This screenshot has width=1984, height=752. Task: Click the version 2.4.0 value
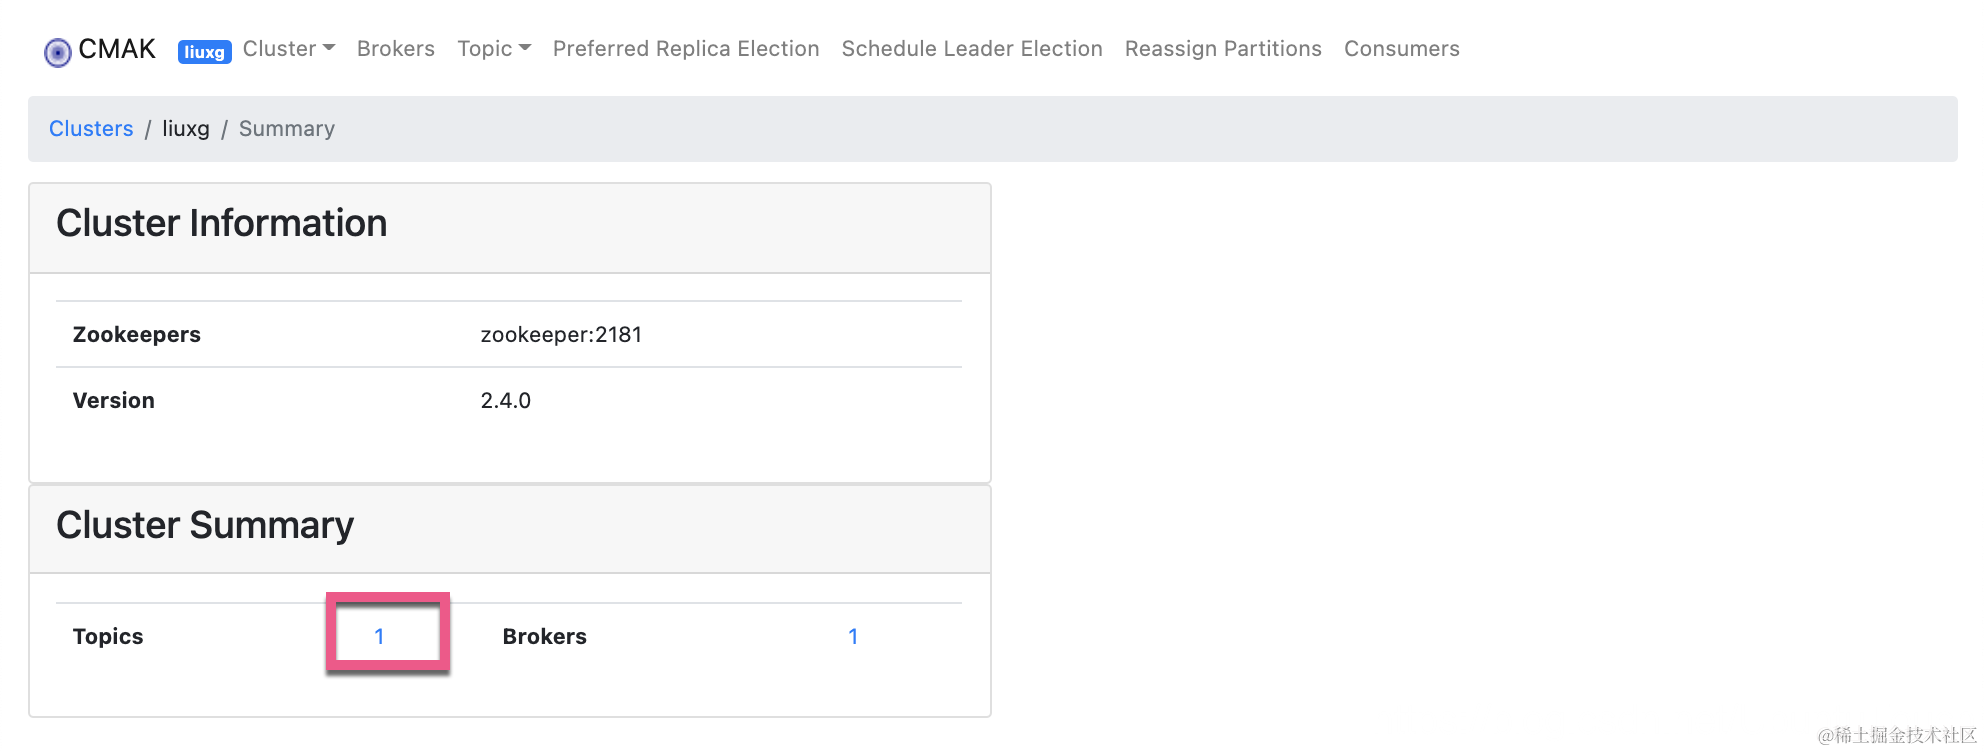pyautogui.click(x=505, y=401)
